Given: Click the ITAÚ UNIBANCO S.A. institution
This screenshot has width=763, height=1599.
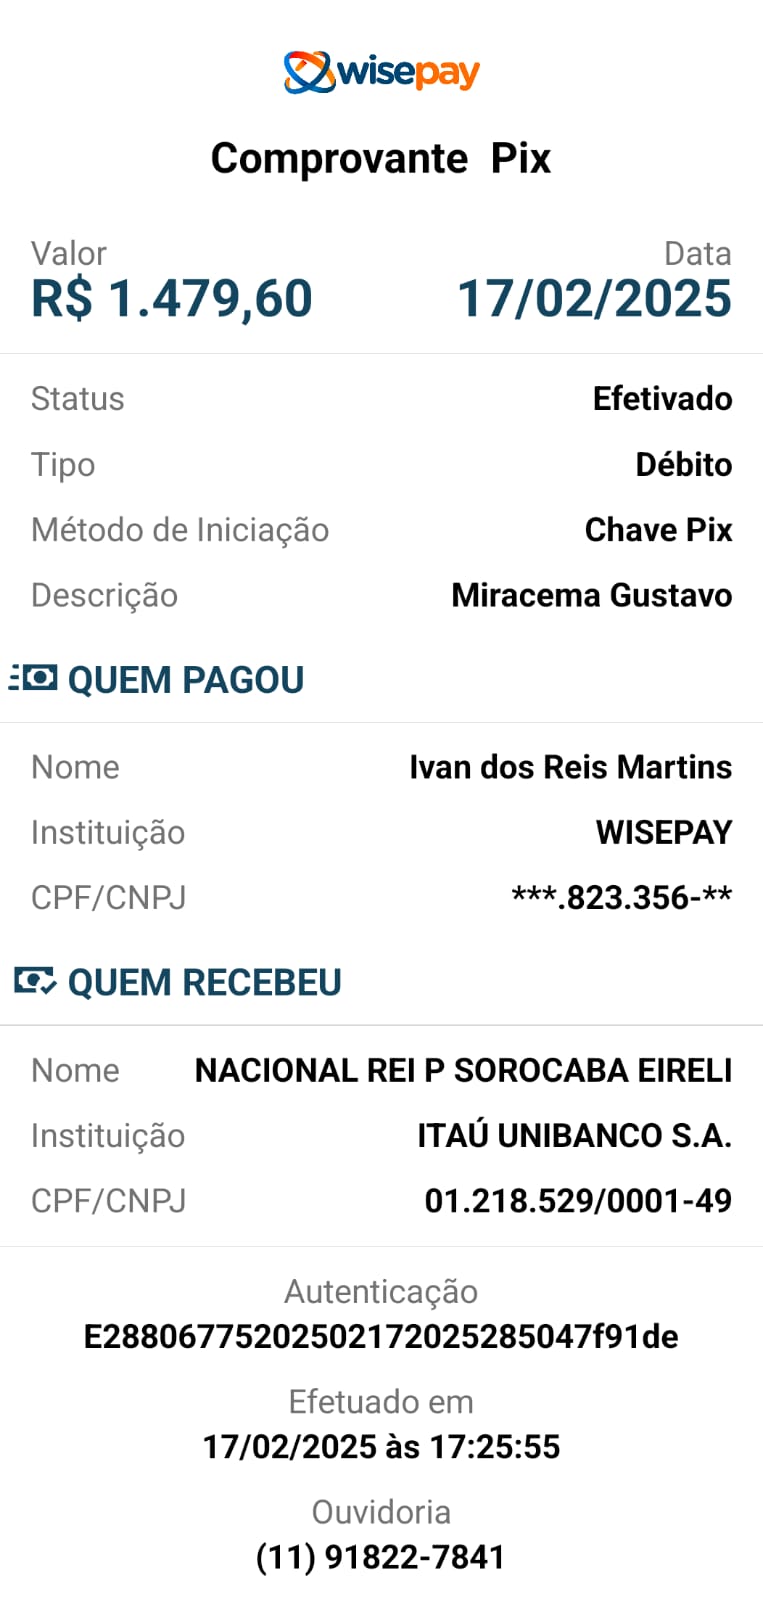Looking at the screenshot, I should (x=574, y=1136).
